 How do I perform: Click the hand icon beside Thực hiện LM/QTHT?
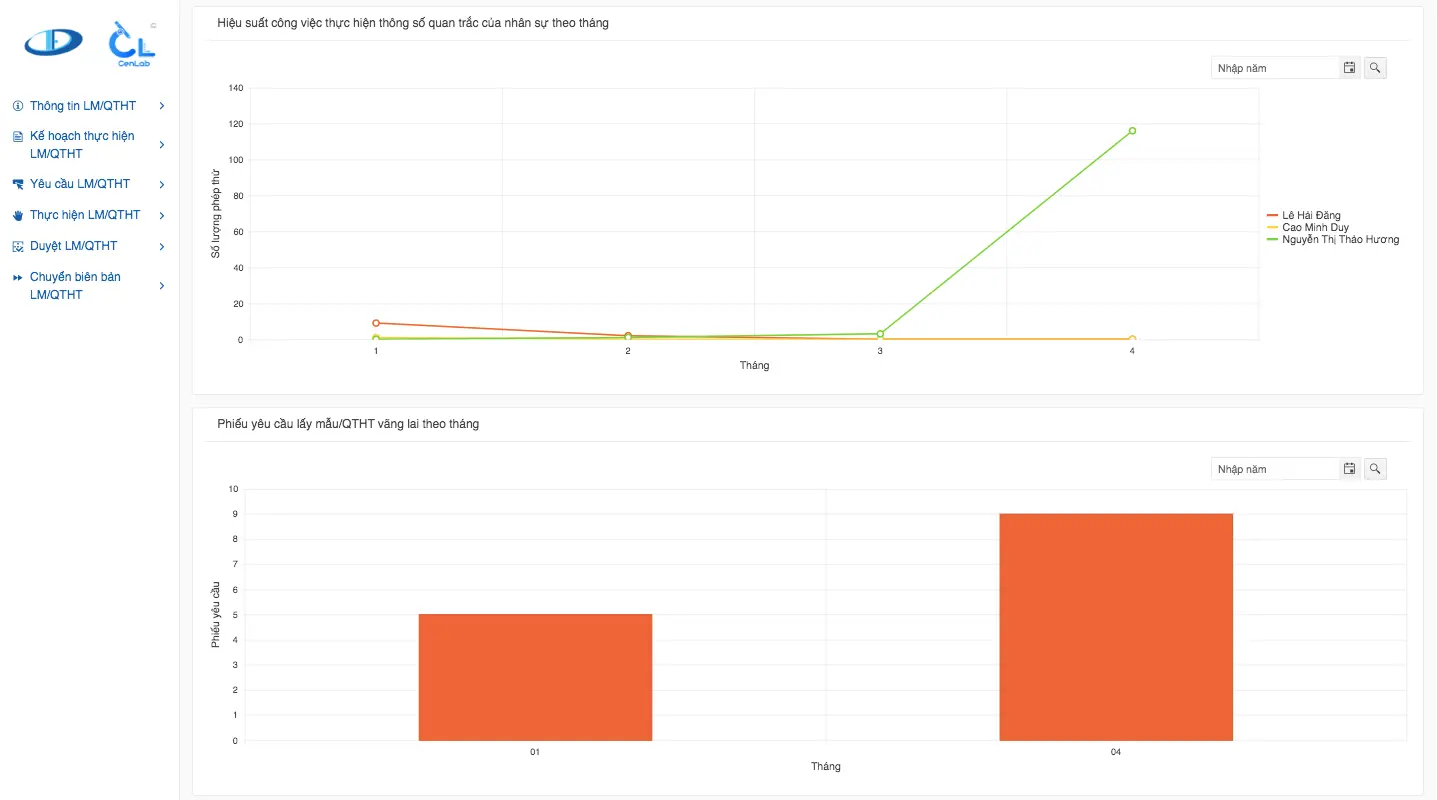click(17, 215)
